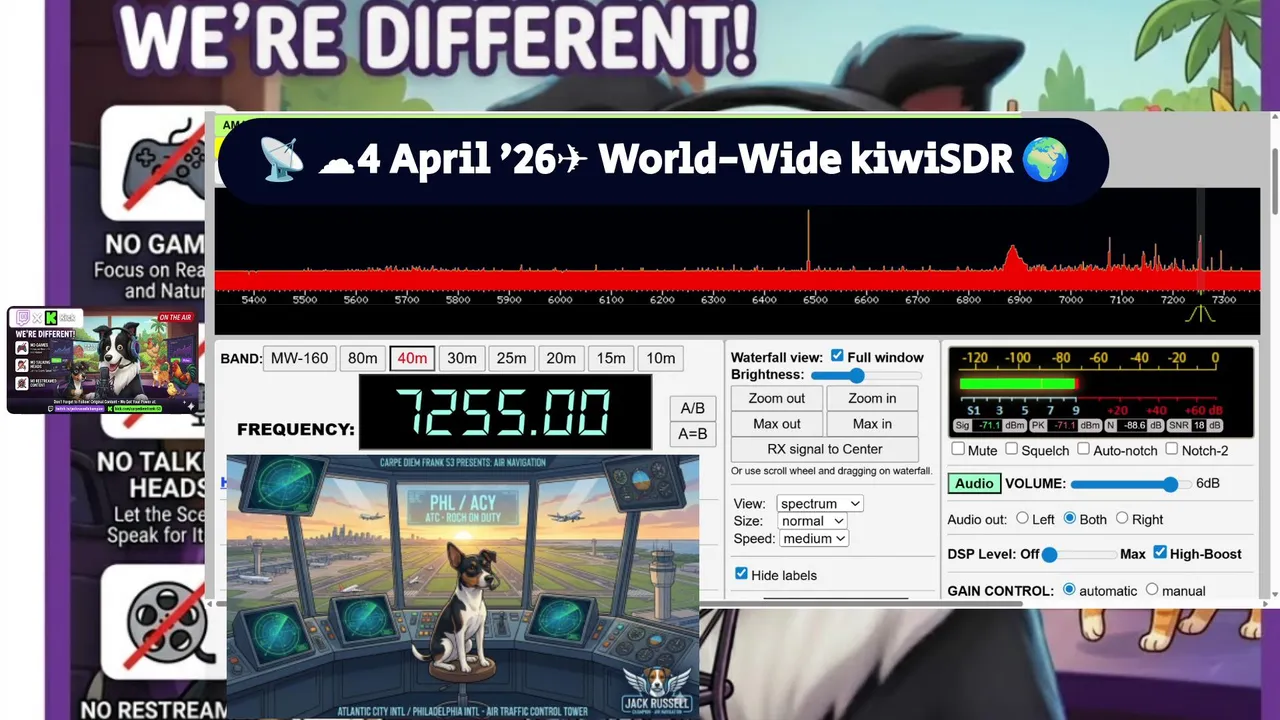
Task: Click RX signal to Center button
Action: pyautogui.click(x=824, y=449)
